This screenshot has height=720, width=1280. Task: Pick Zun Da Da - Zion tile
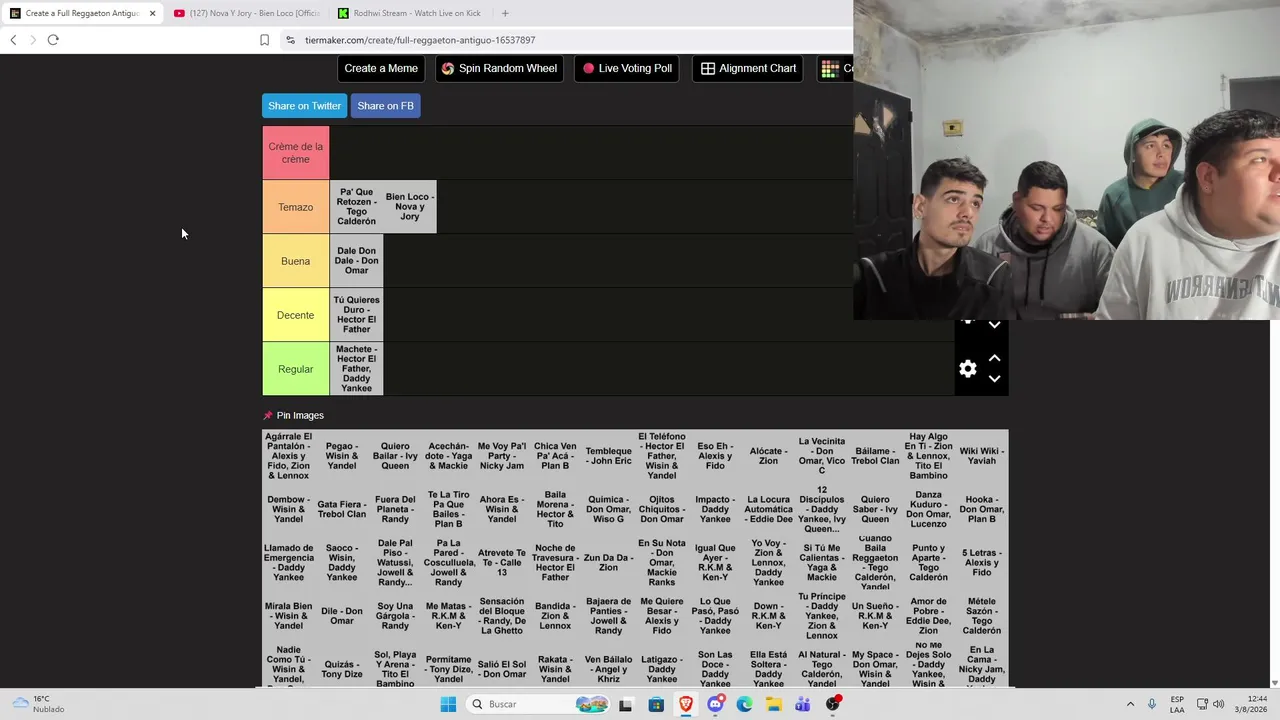(608, 563)
